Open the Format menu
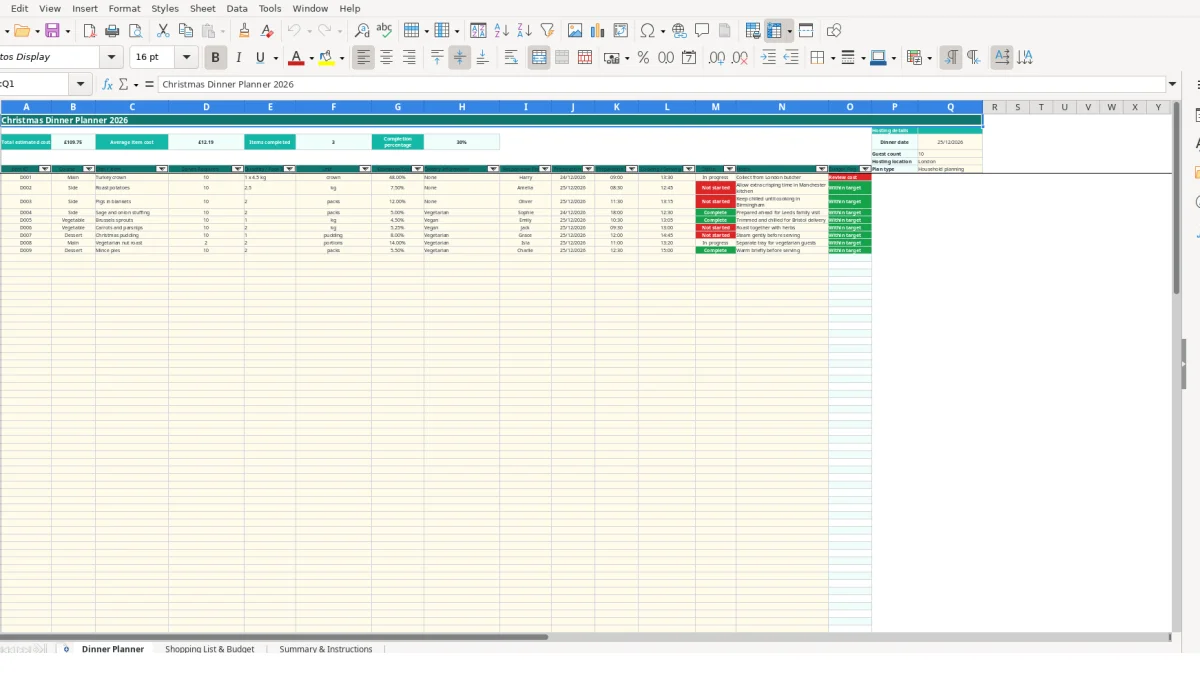Viewport: 1200px width, 675px height. click(x=124, y=8)
